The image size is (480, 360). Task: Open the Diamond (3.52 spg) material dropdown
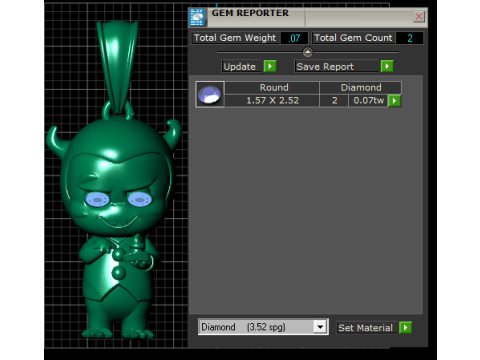point(263,327)
